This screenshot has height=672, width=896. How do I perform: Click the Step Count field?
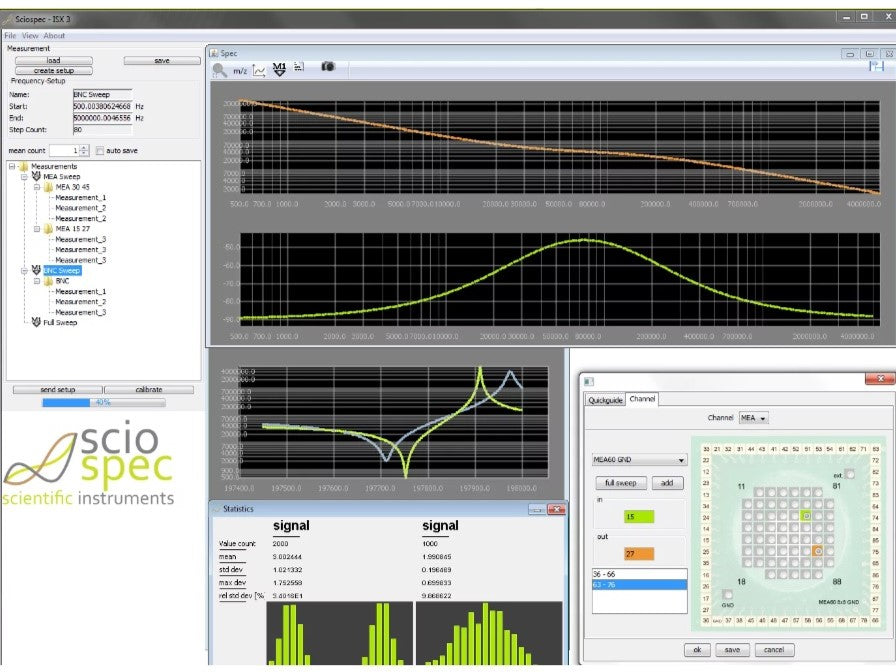[x=102, y=130]
